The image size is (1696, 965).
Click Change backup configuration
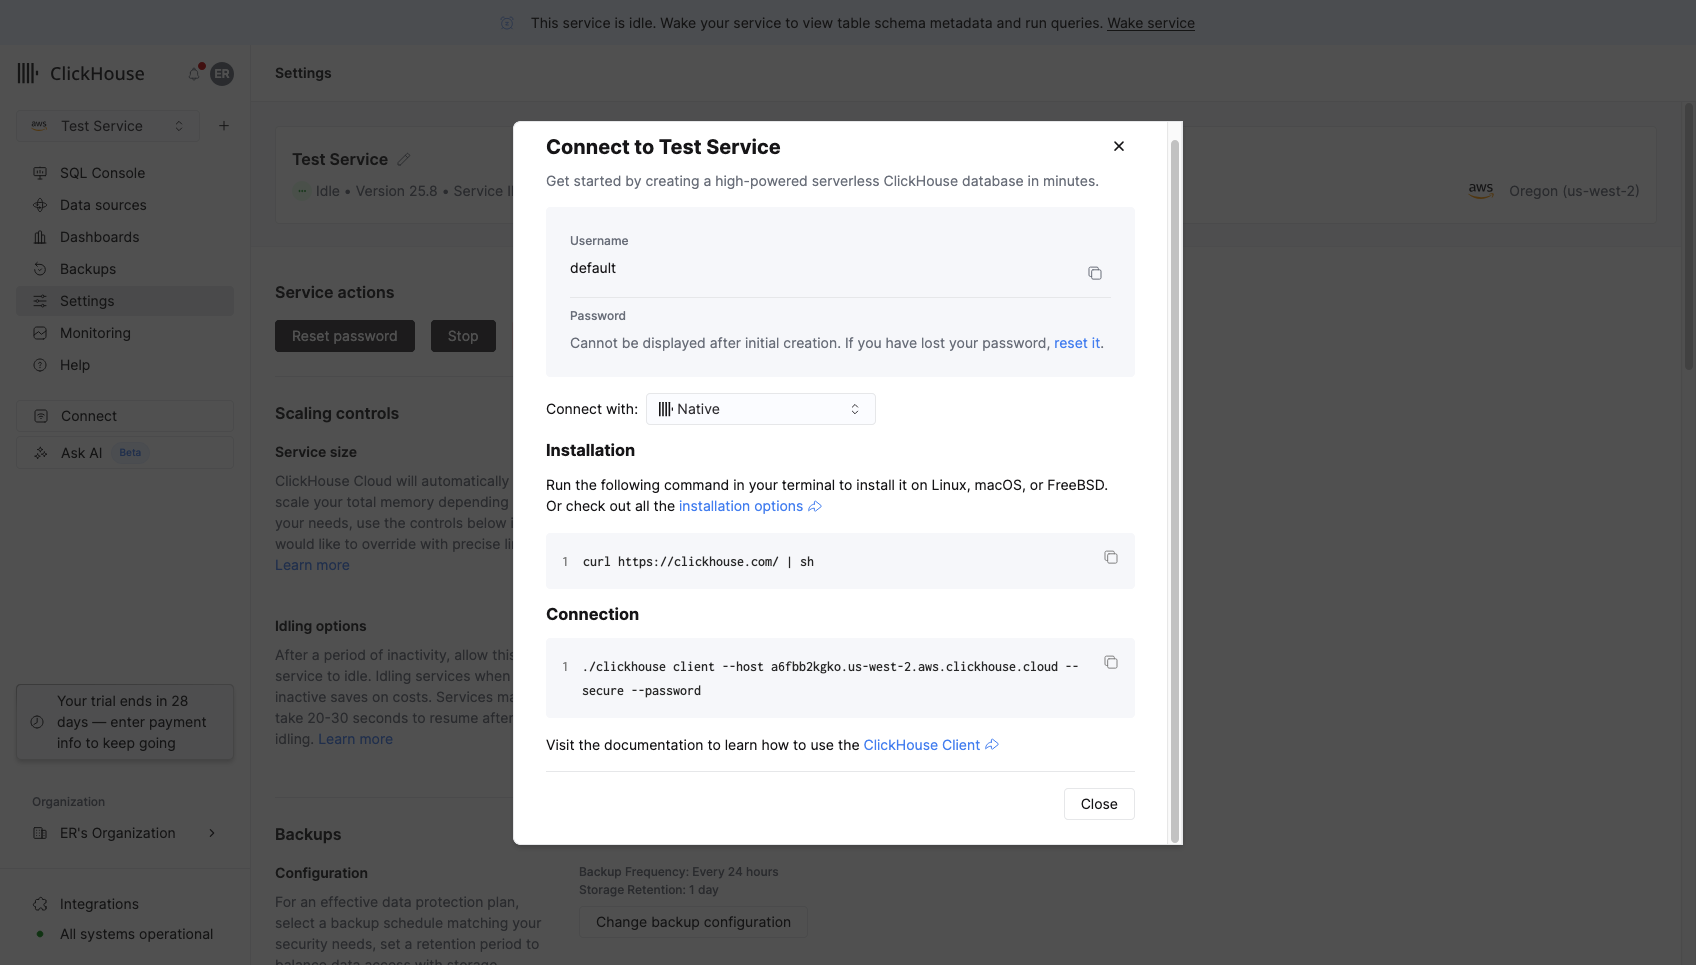(693, 922)
